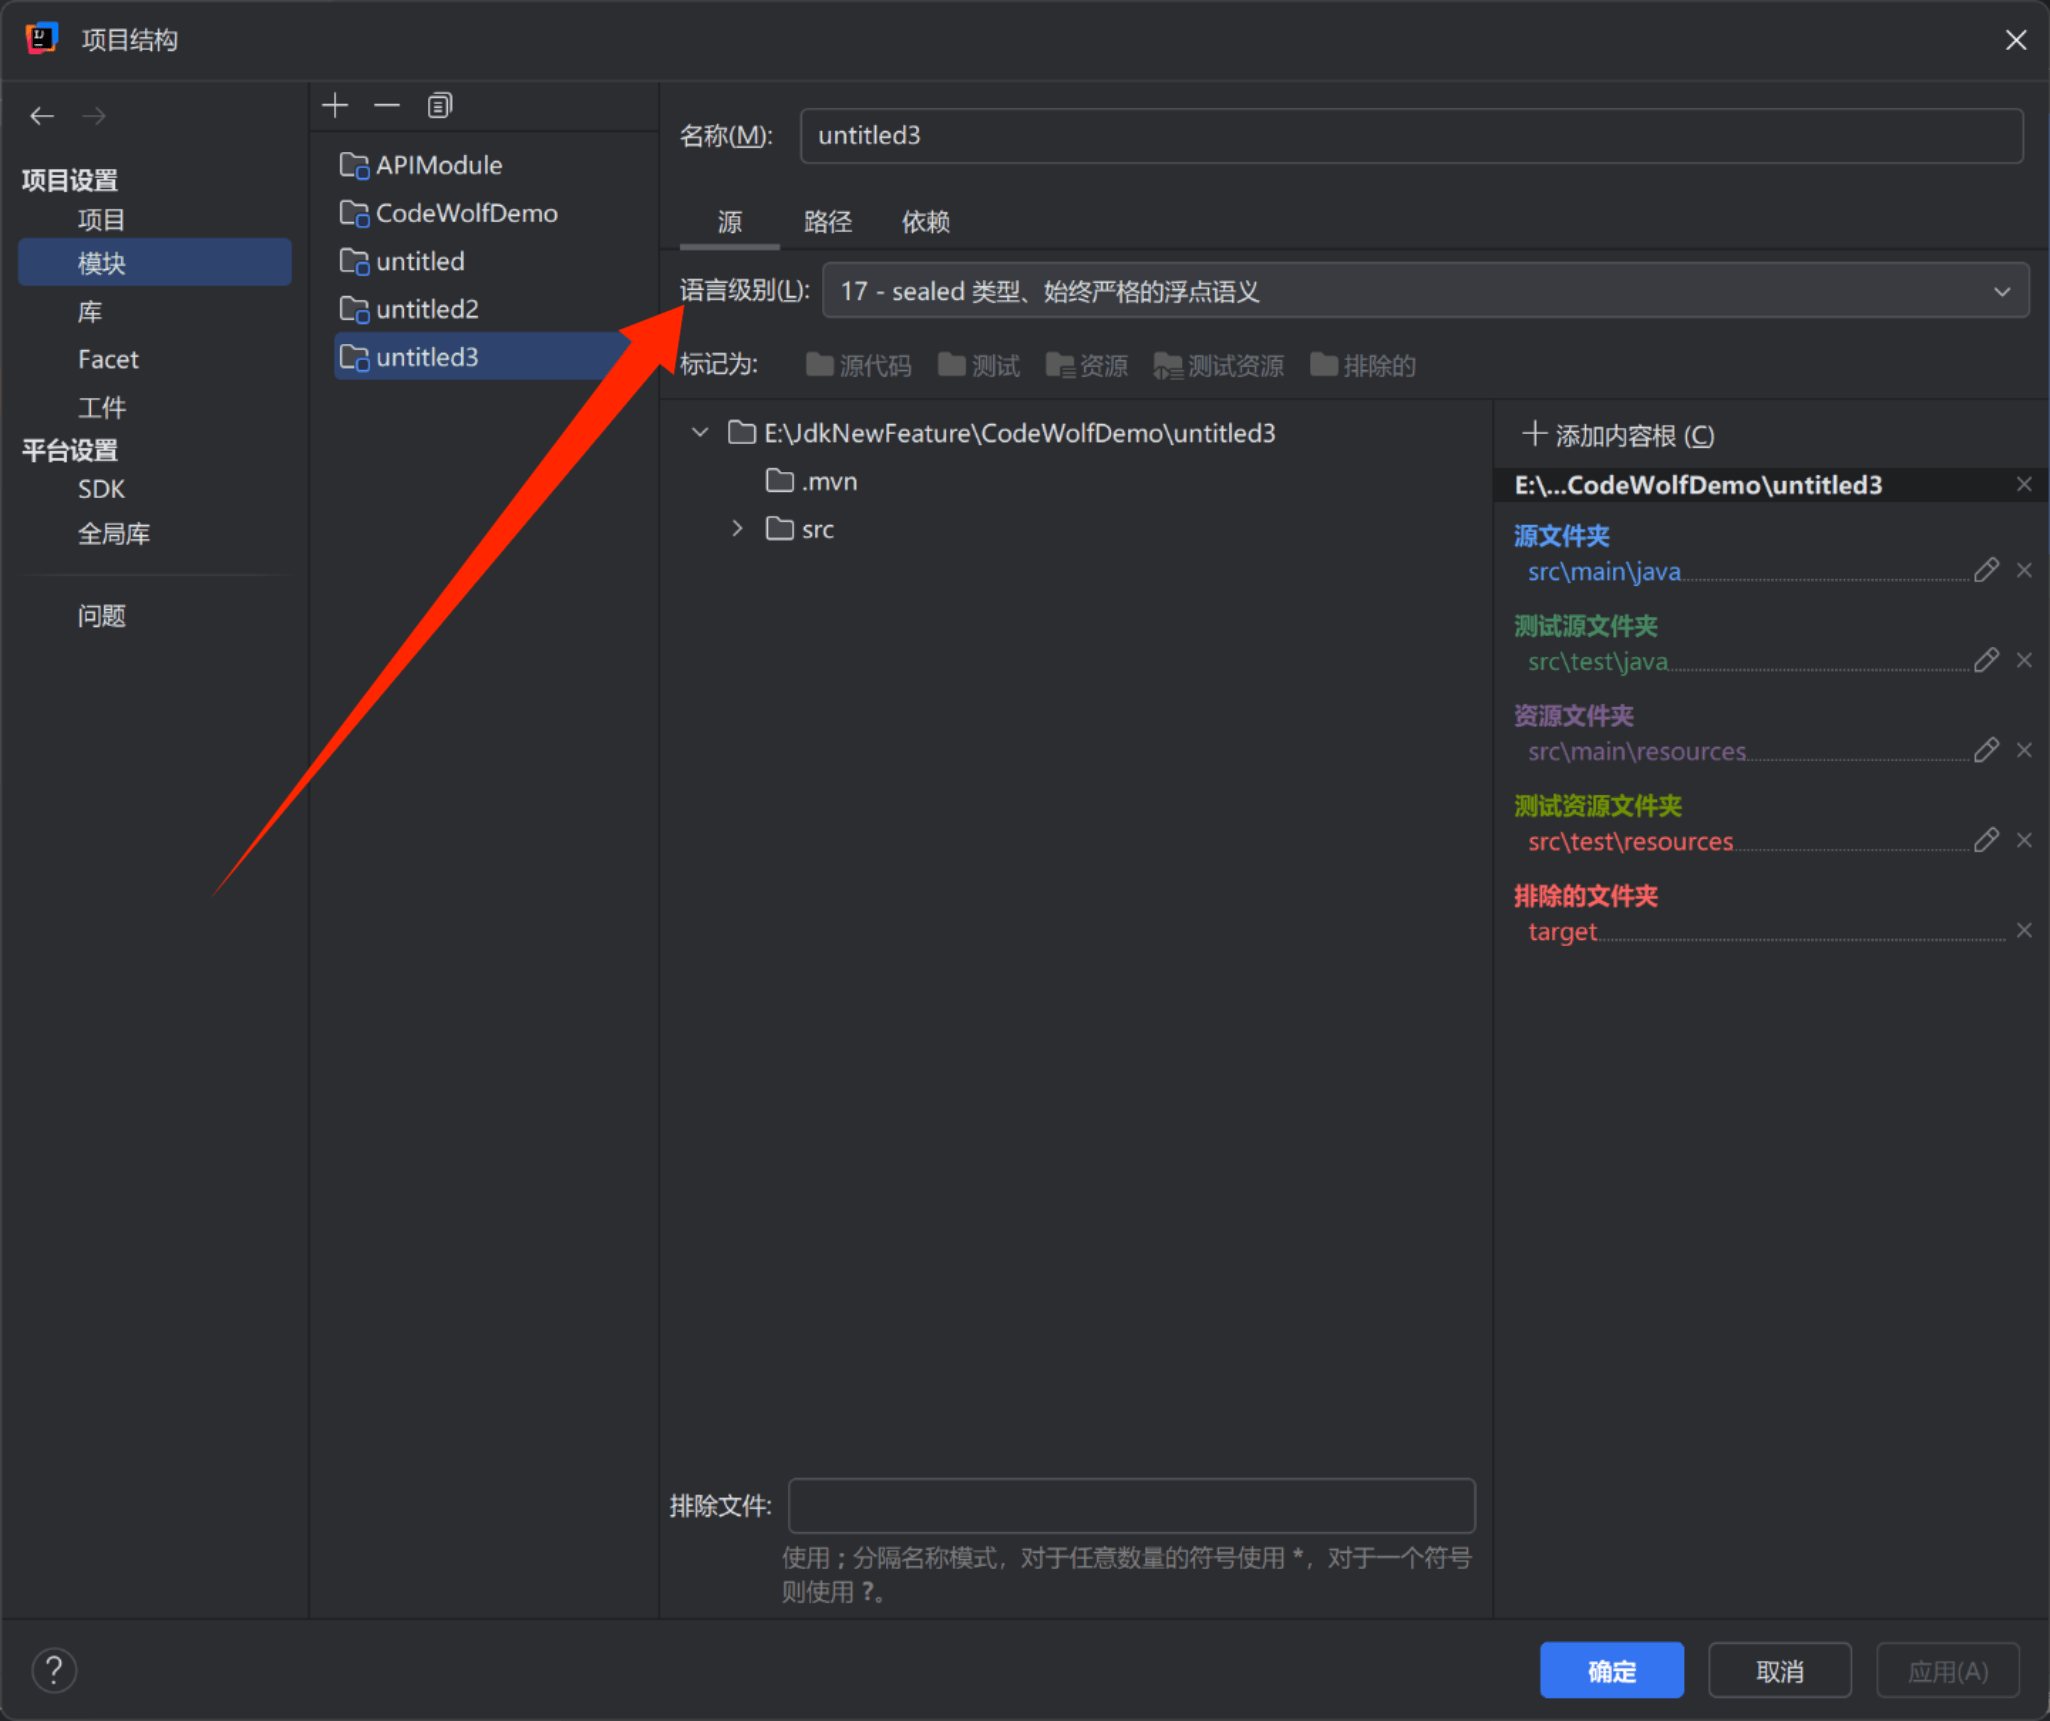Image resolution: width=2050 pixels, height=1721 pixels.
Task: Edit src\main\java properties with pencil icon
Action: (x=1986, y=570)
